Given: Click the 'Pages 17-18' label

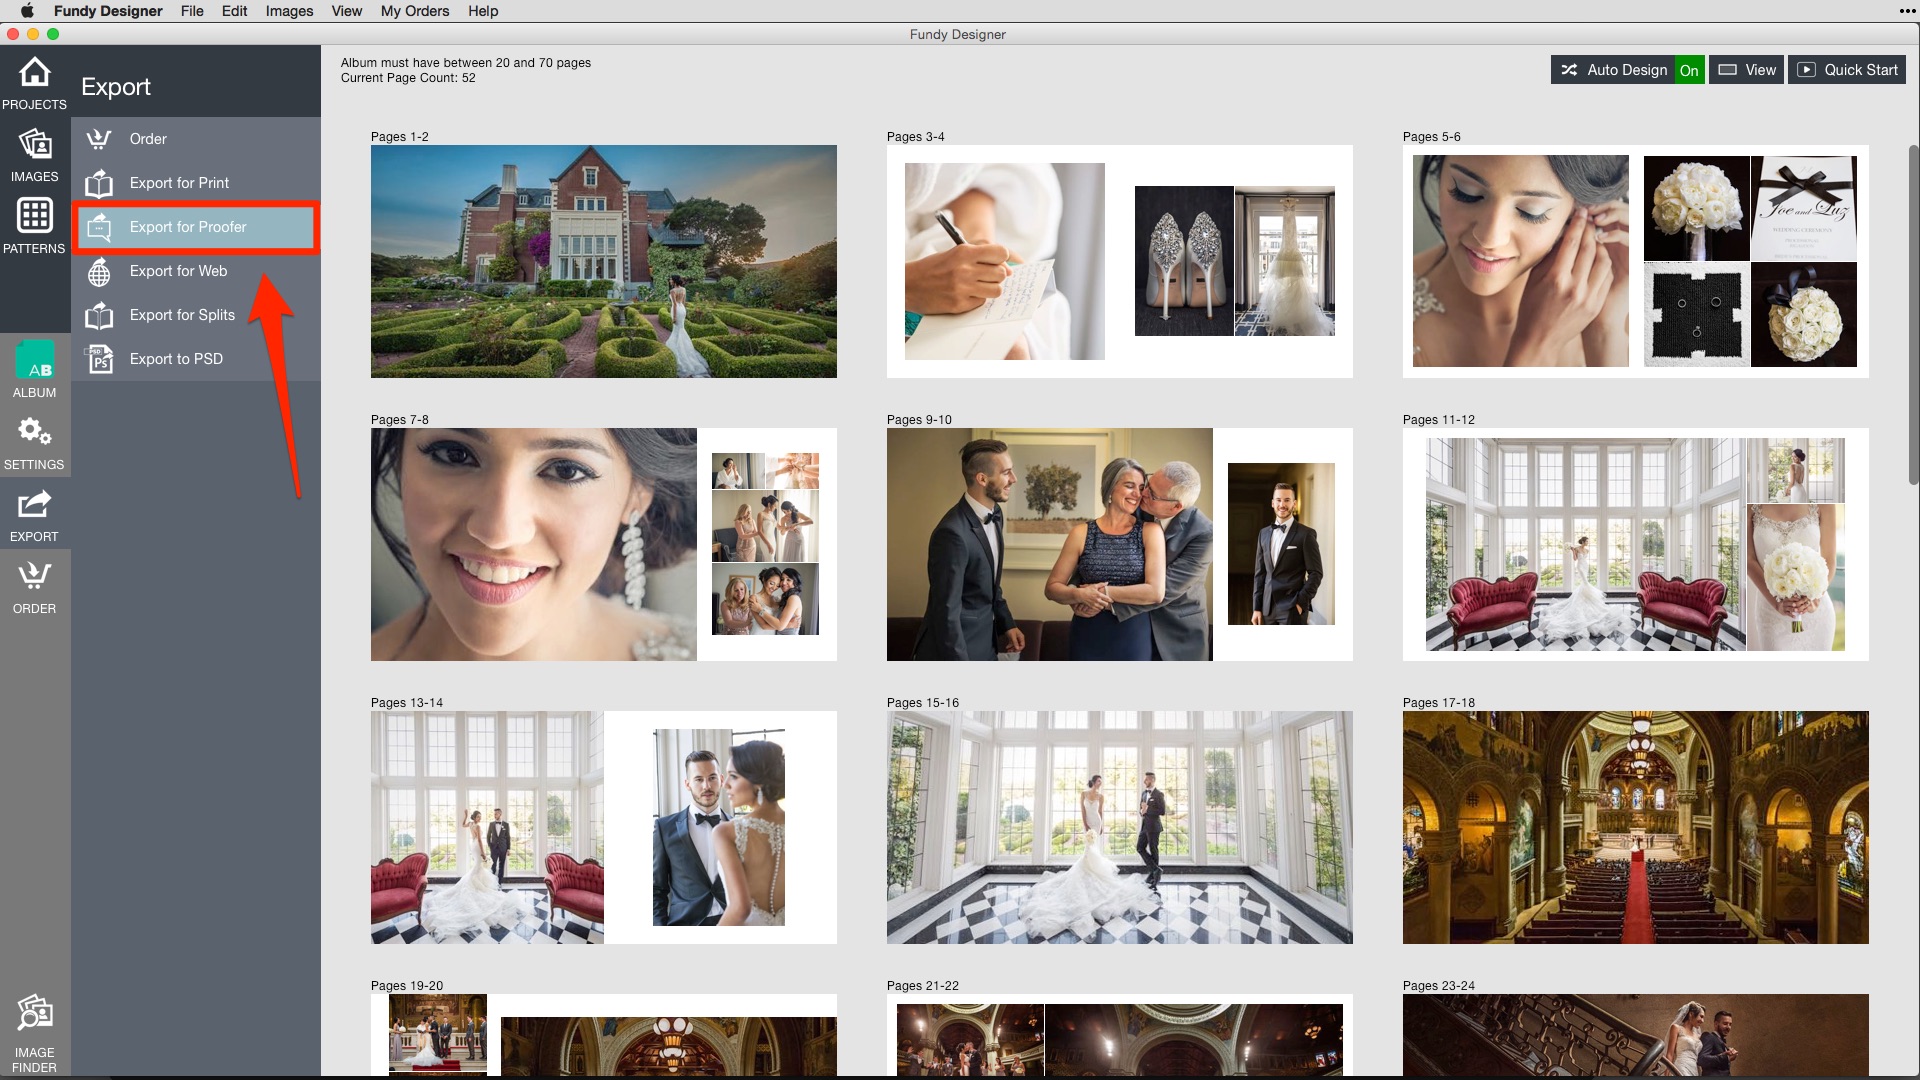Looking at the screenshot, I should (x=1438, y=703).
